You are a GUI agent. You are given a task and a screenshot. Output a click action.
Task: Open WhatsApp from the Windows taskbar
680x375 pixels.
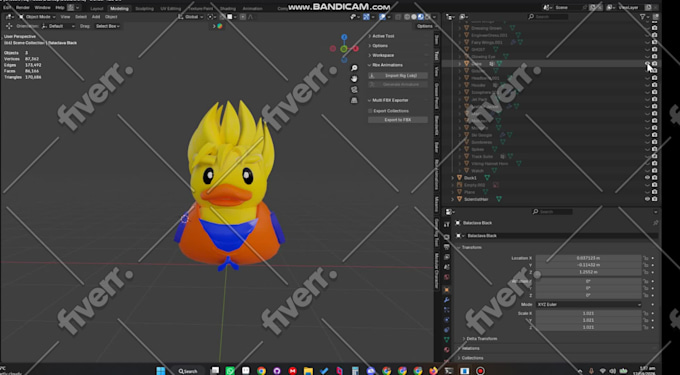coord(230,371)
